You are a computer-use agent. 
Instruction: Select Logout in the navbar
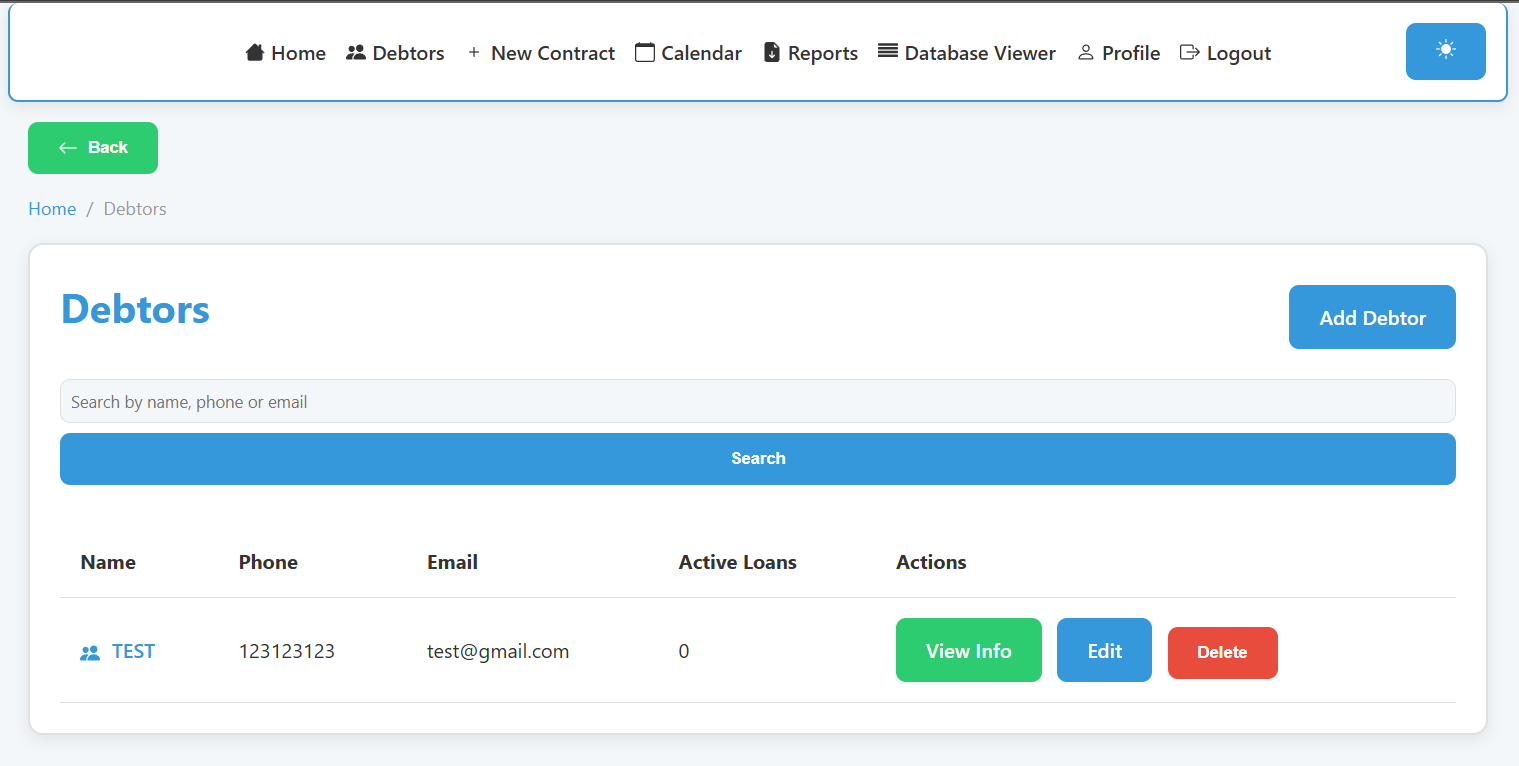click(1226, 53)
